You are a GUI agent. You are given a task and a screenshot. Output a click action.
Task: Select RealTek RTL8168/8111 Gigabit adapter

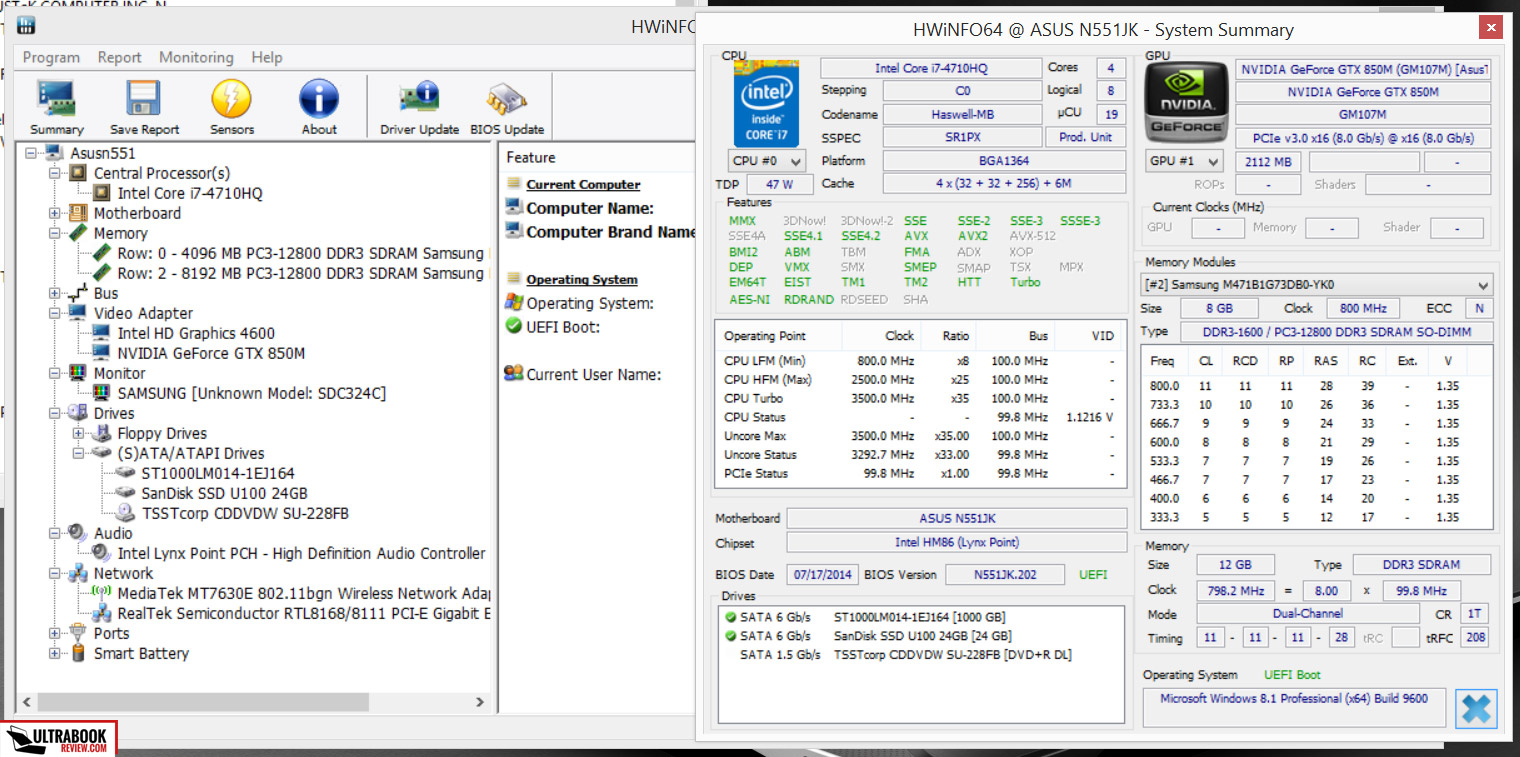coord(304,613)
